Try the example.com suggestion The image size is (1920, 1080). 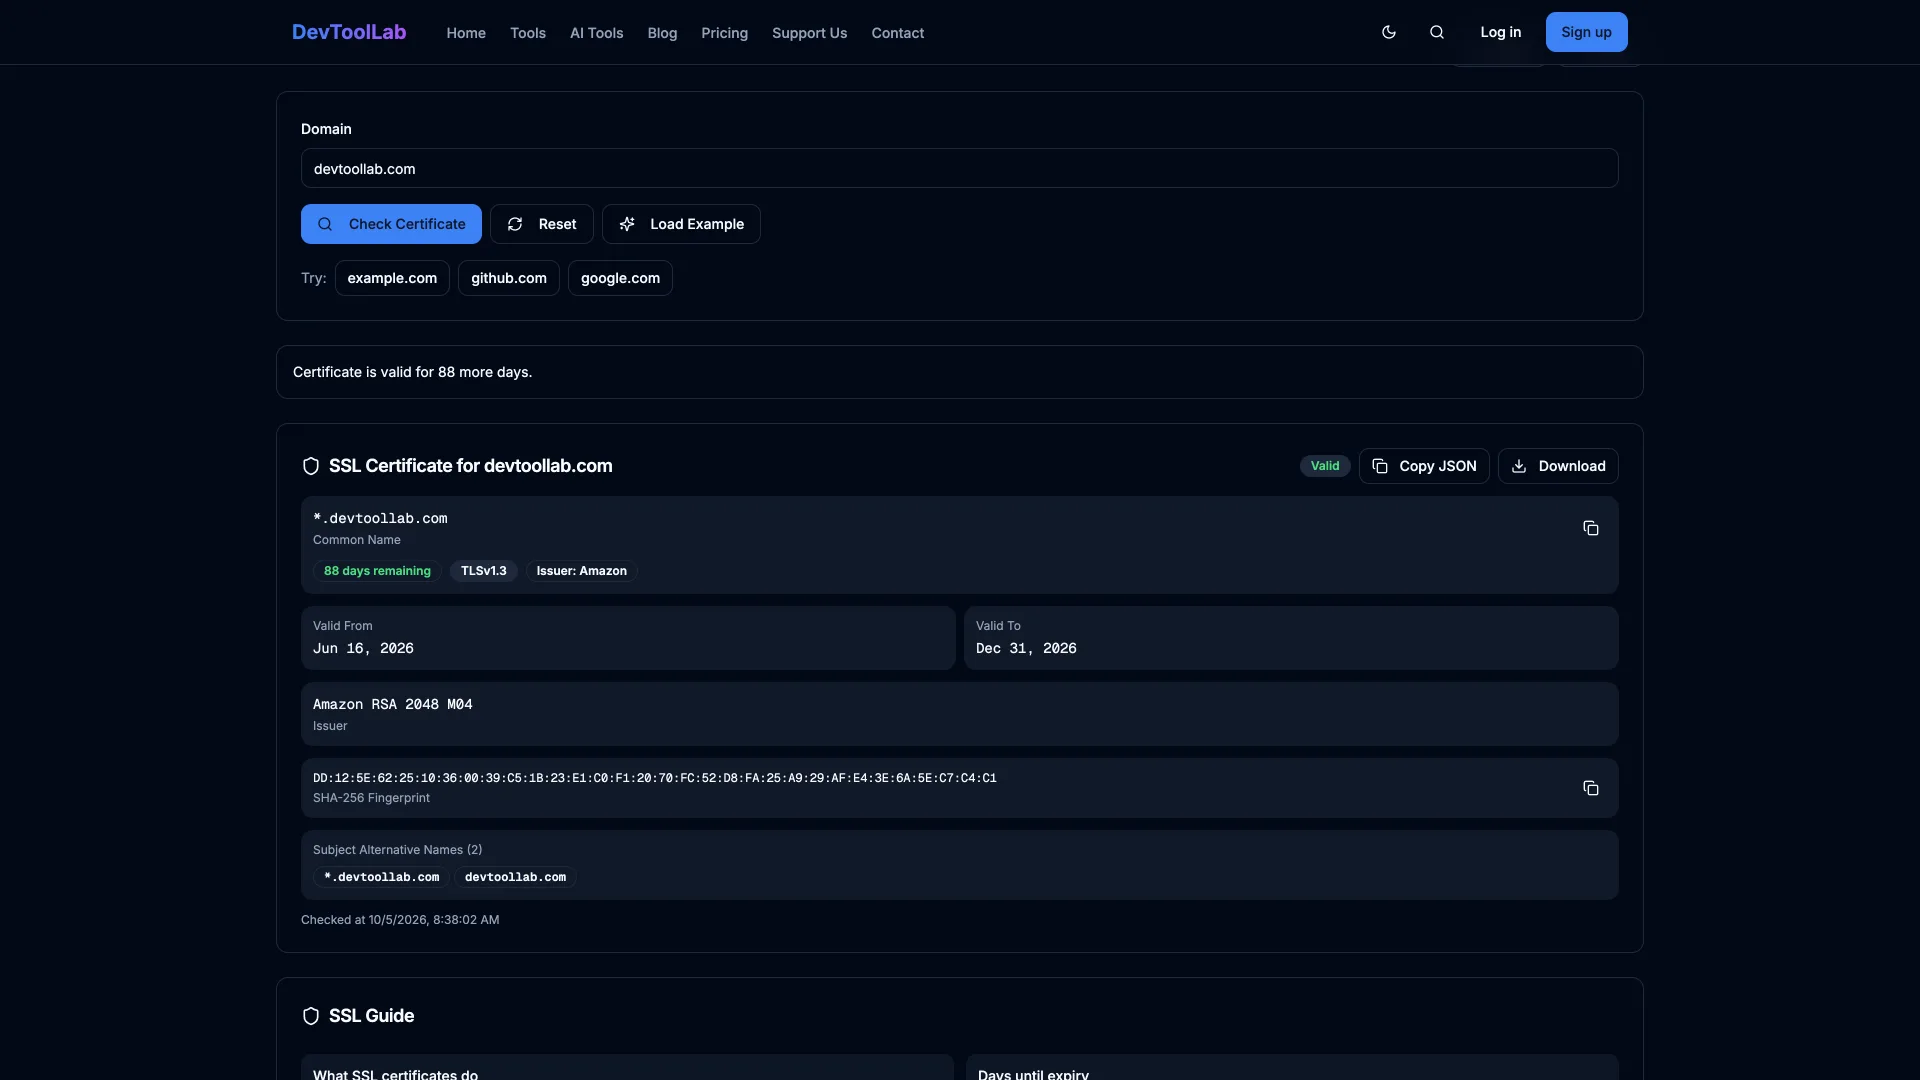click(x=392, y=278)
